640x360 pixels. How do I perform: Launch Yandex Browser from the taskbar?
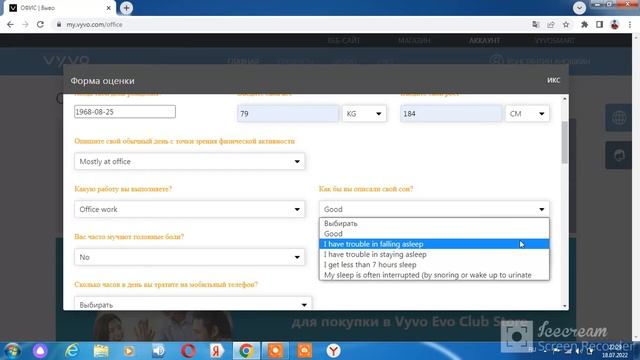pyautogui.click(x=333, y=351)
